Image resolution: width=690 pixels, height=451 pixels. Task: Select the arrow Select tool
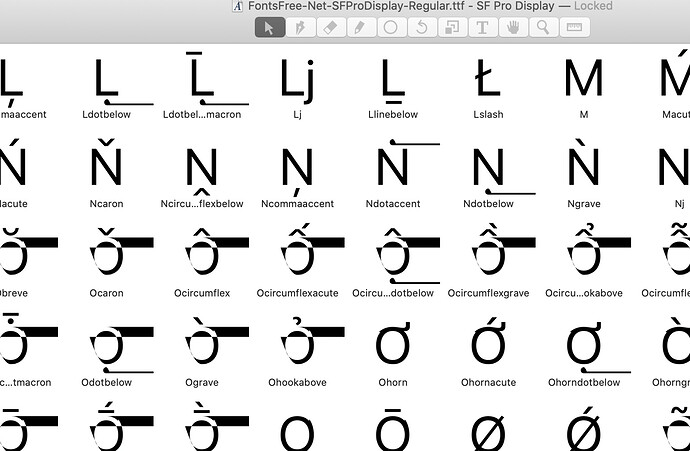click(x=270, y=28)
